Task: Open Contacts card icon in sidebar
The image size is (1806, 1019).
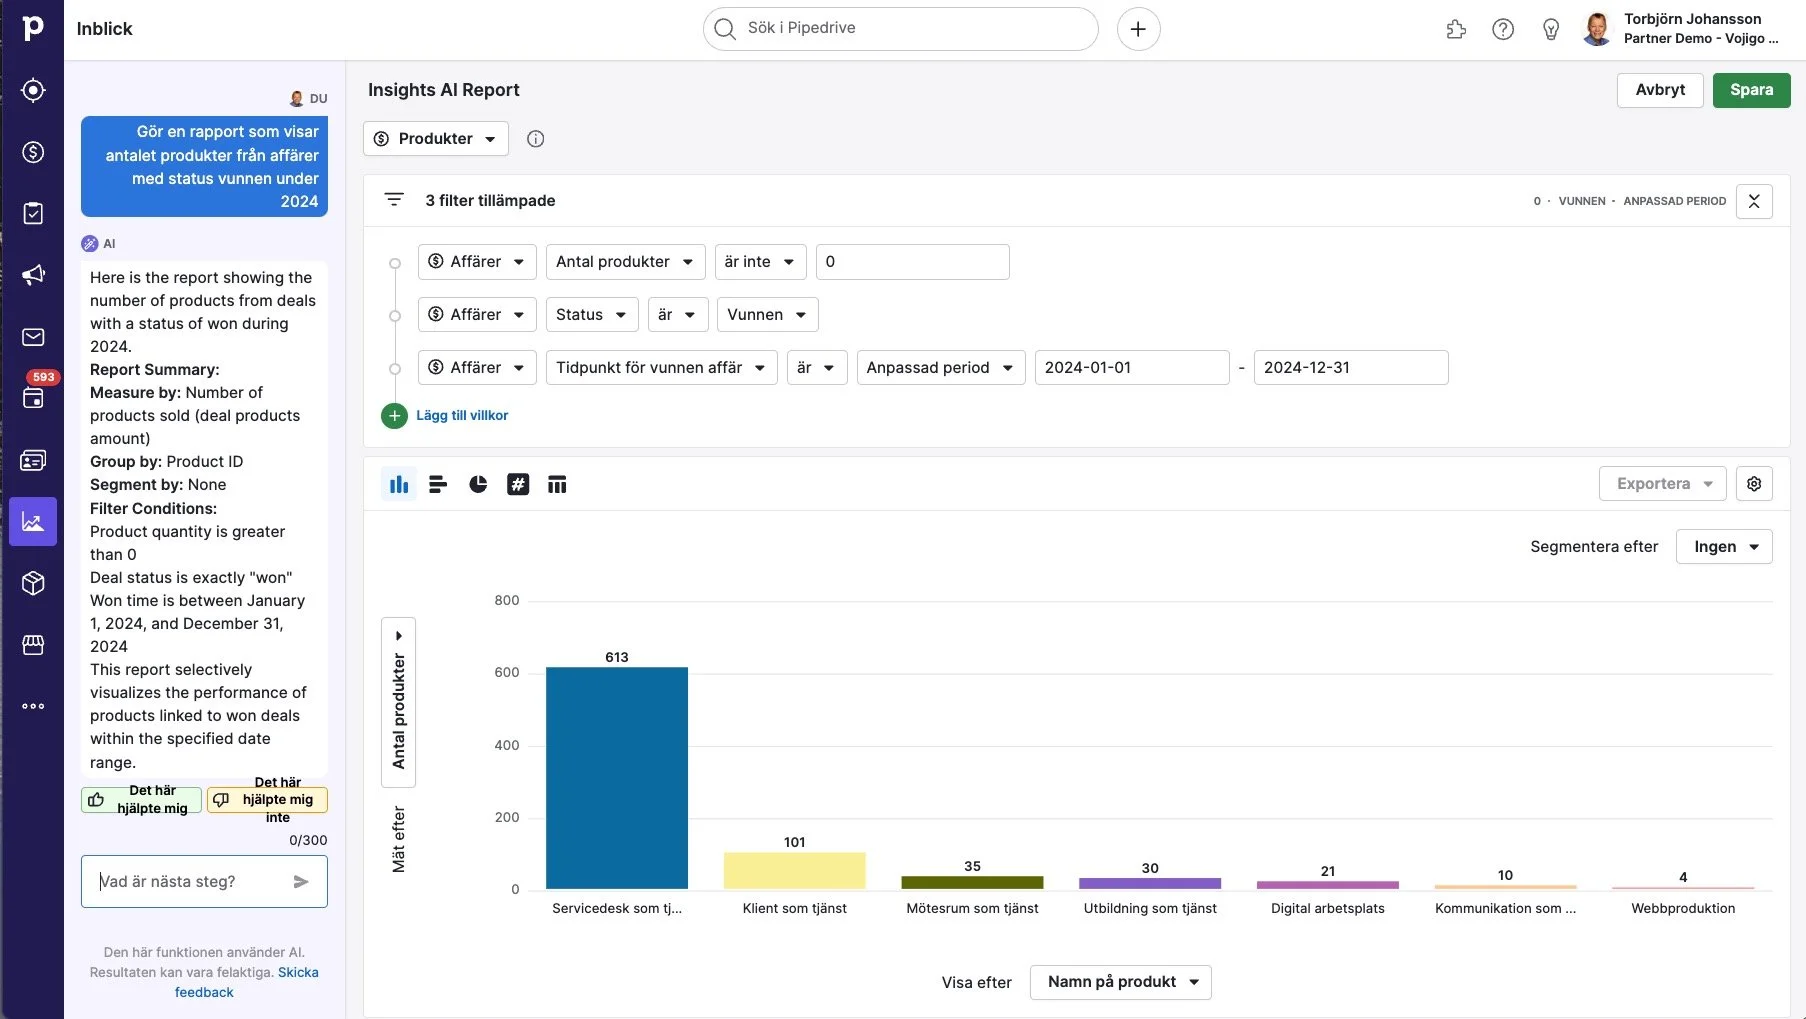Action: [x=33, y=460]
